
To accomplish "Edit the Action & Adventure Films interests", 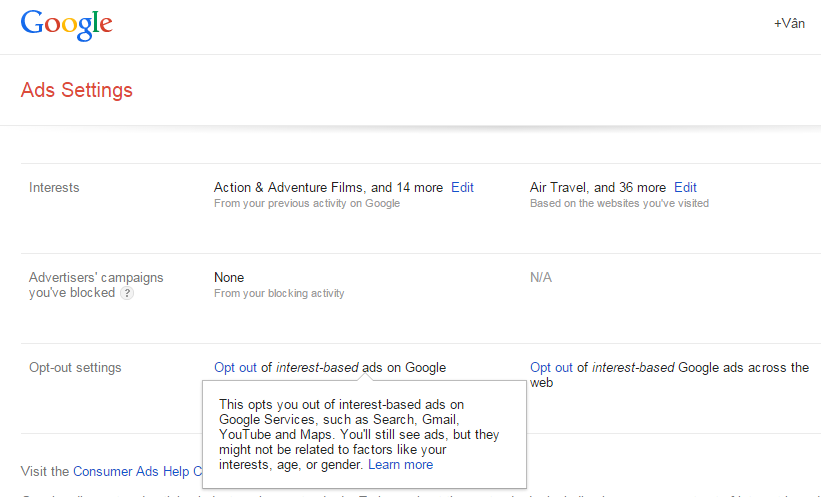I will tap(462, 187).
